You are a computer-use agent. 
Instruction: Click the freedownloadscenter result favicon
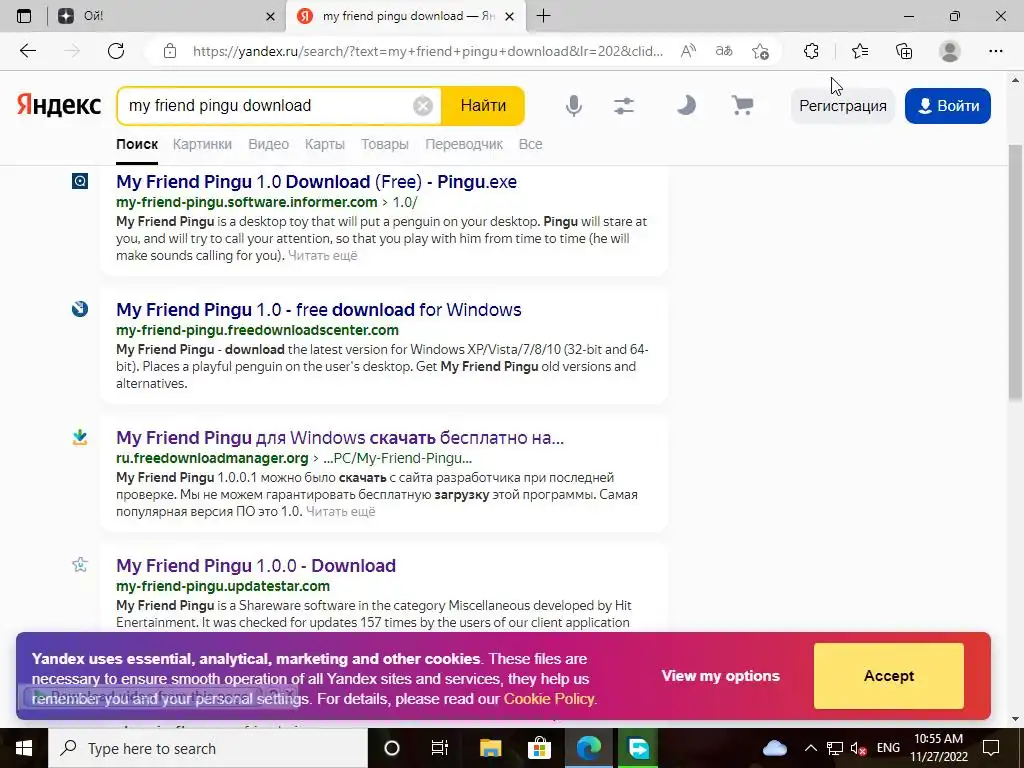pyautogui.click(x=80, y=309)
